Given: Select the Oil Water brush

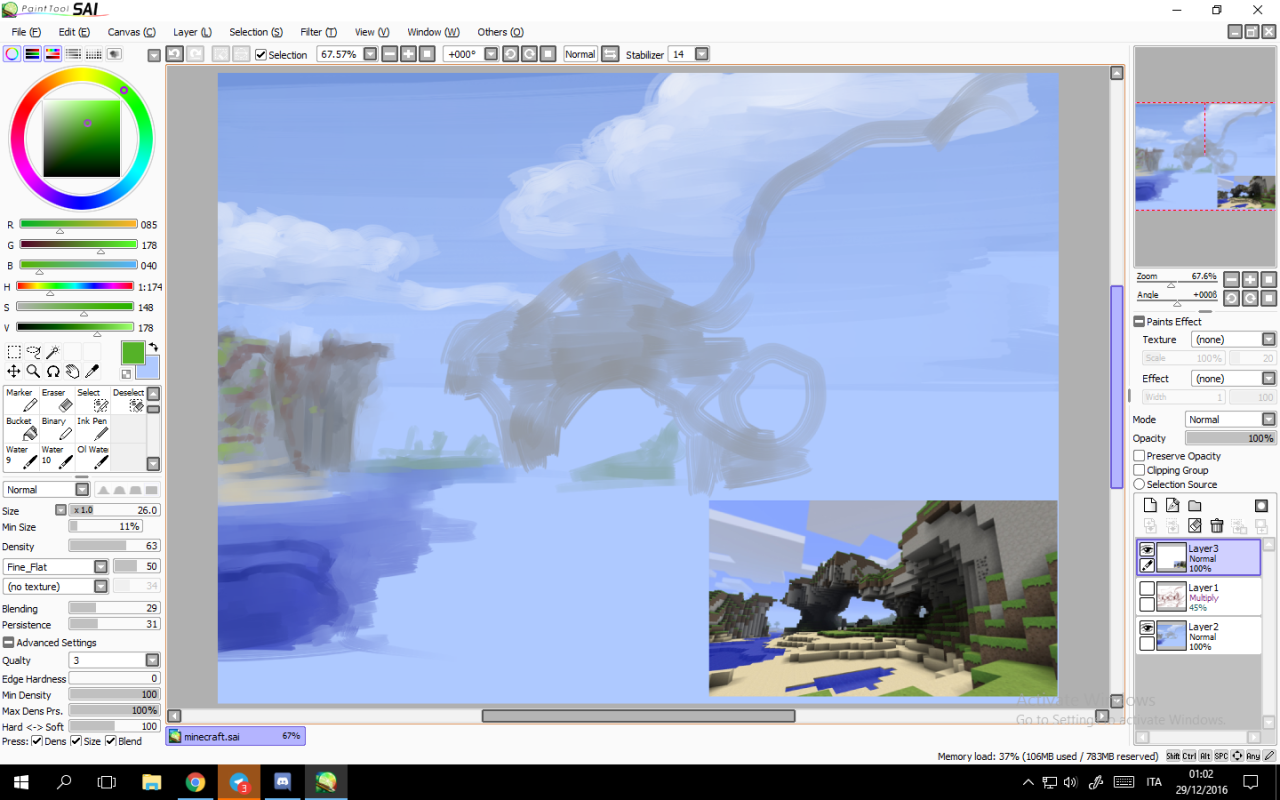Looking at the screenshot, I should (92, 457).
